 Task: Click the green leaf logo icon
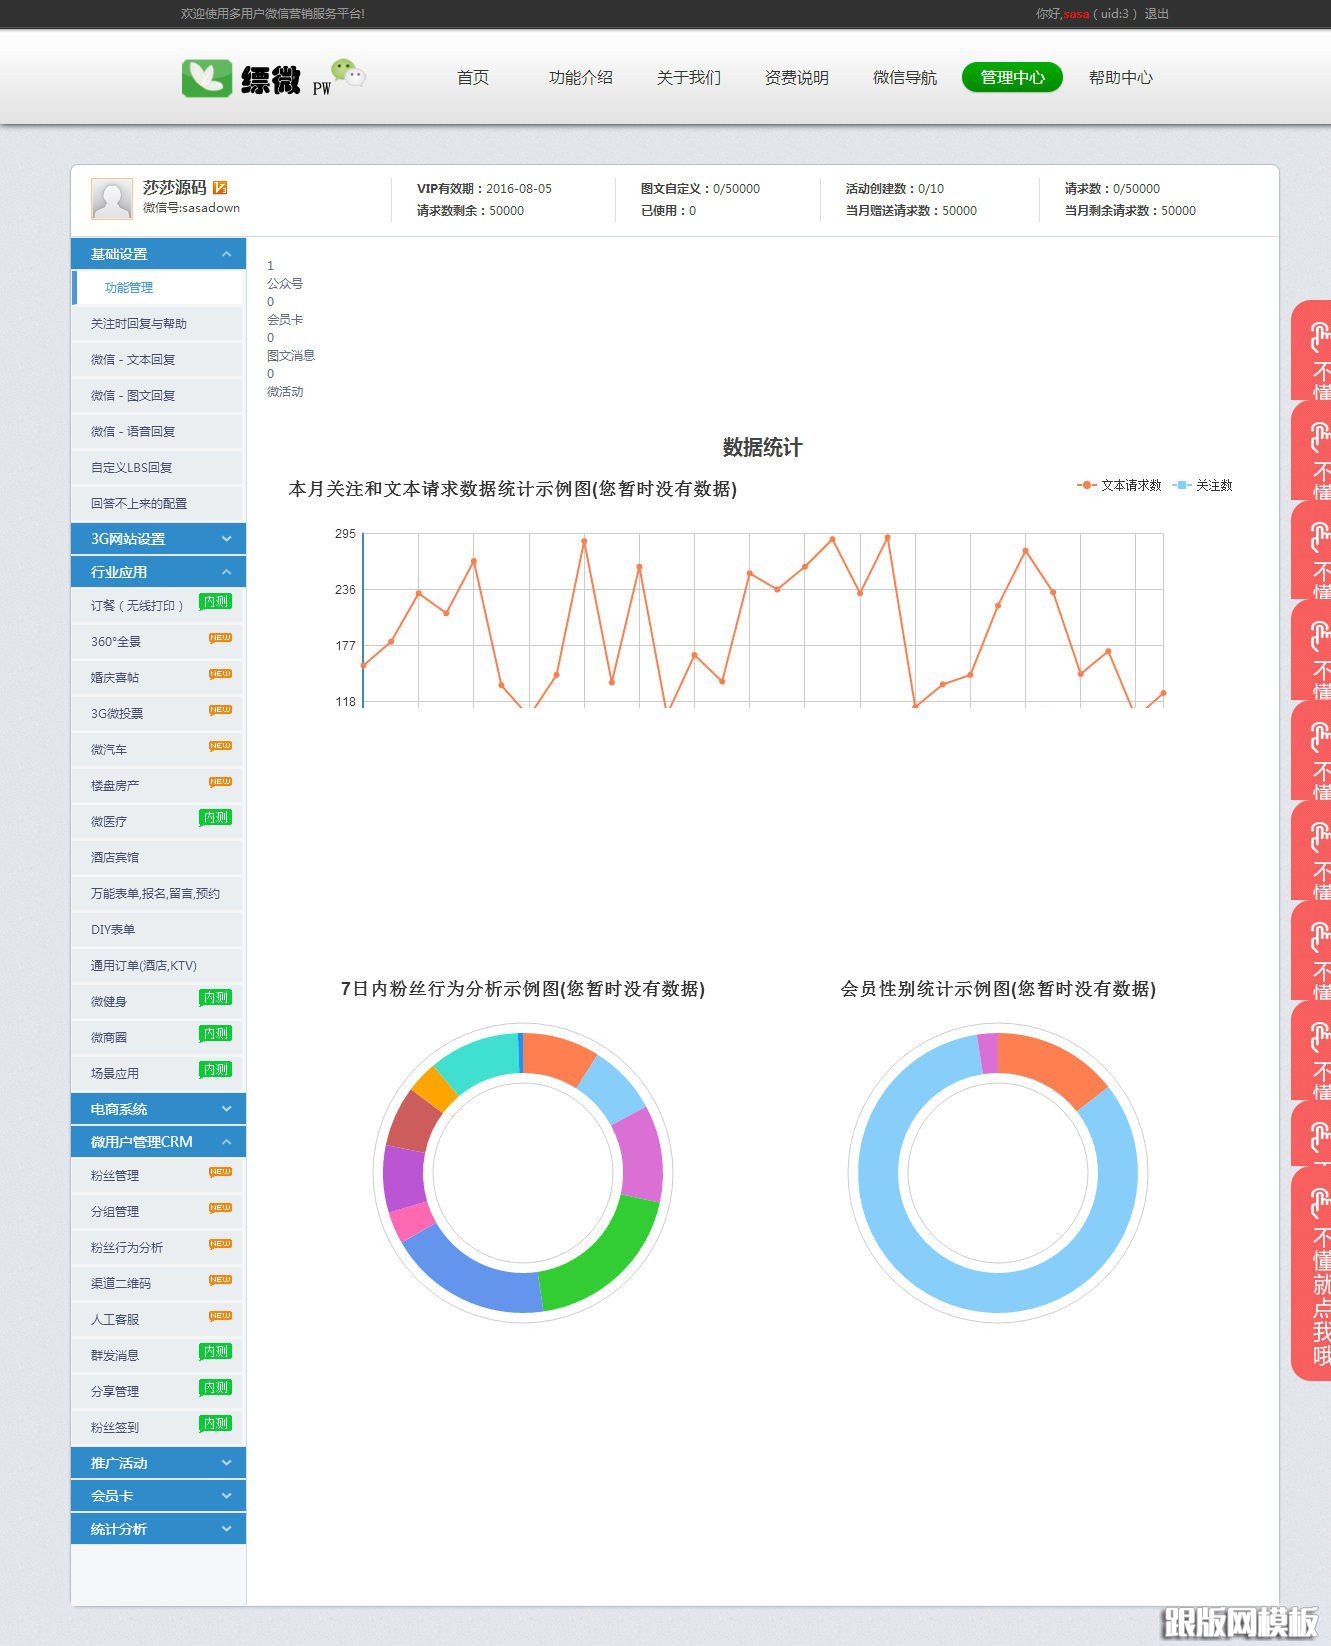point(207,78)
